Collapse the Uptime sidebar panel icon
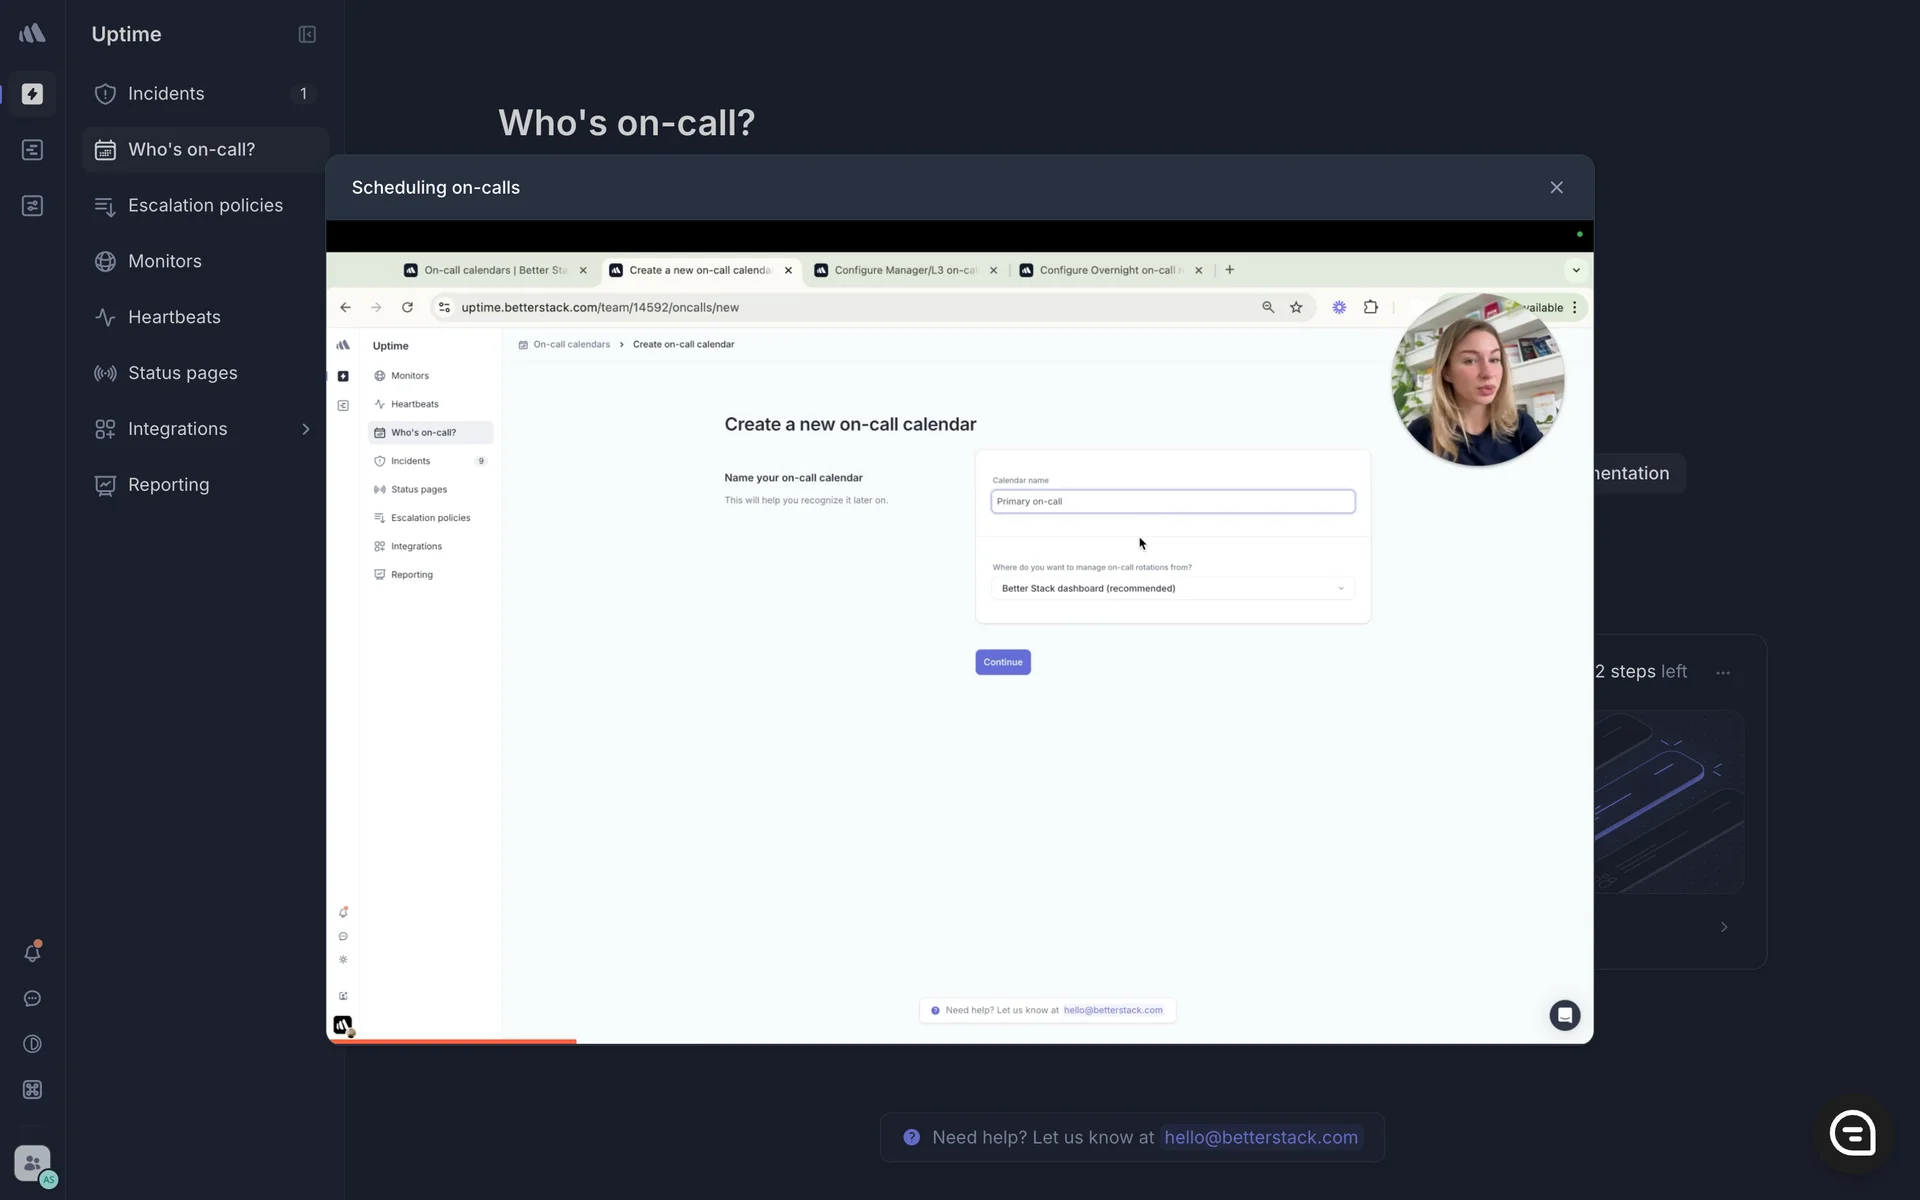 (x=307, y=34)
